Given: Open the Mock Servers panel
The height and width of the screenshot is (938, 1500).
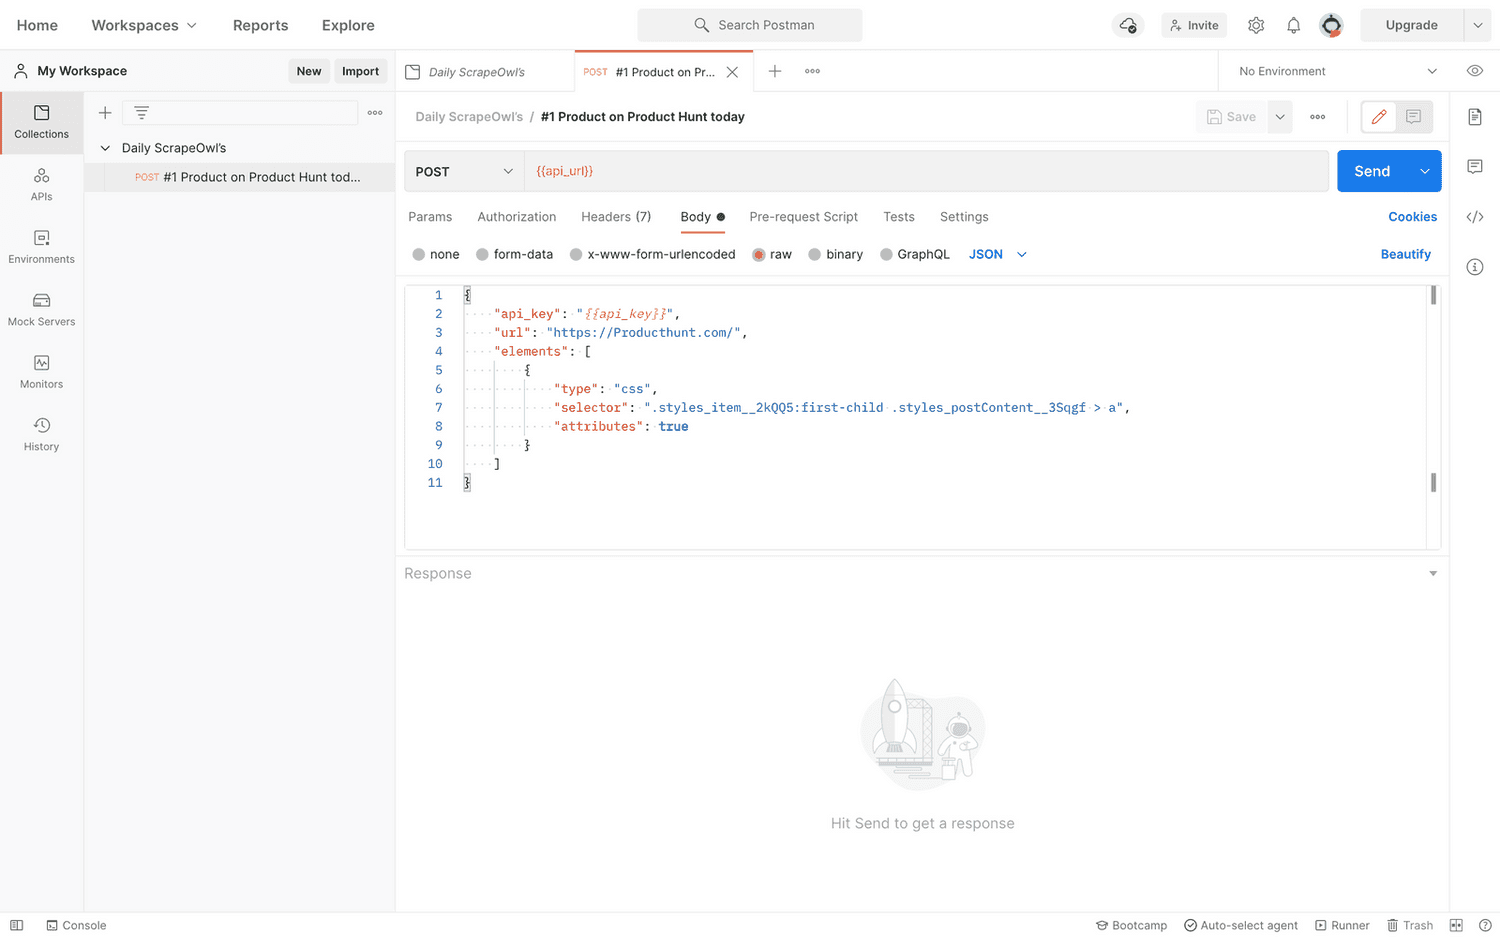Looking at the screenshot, I should click(41, 308).
